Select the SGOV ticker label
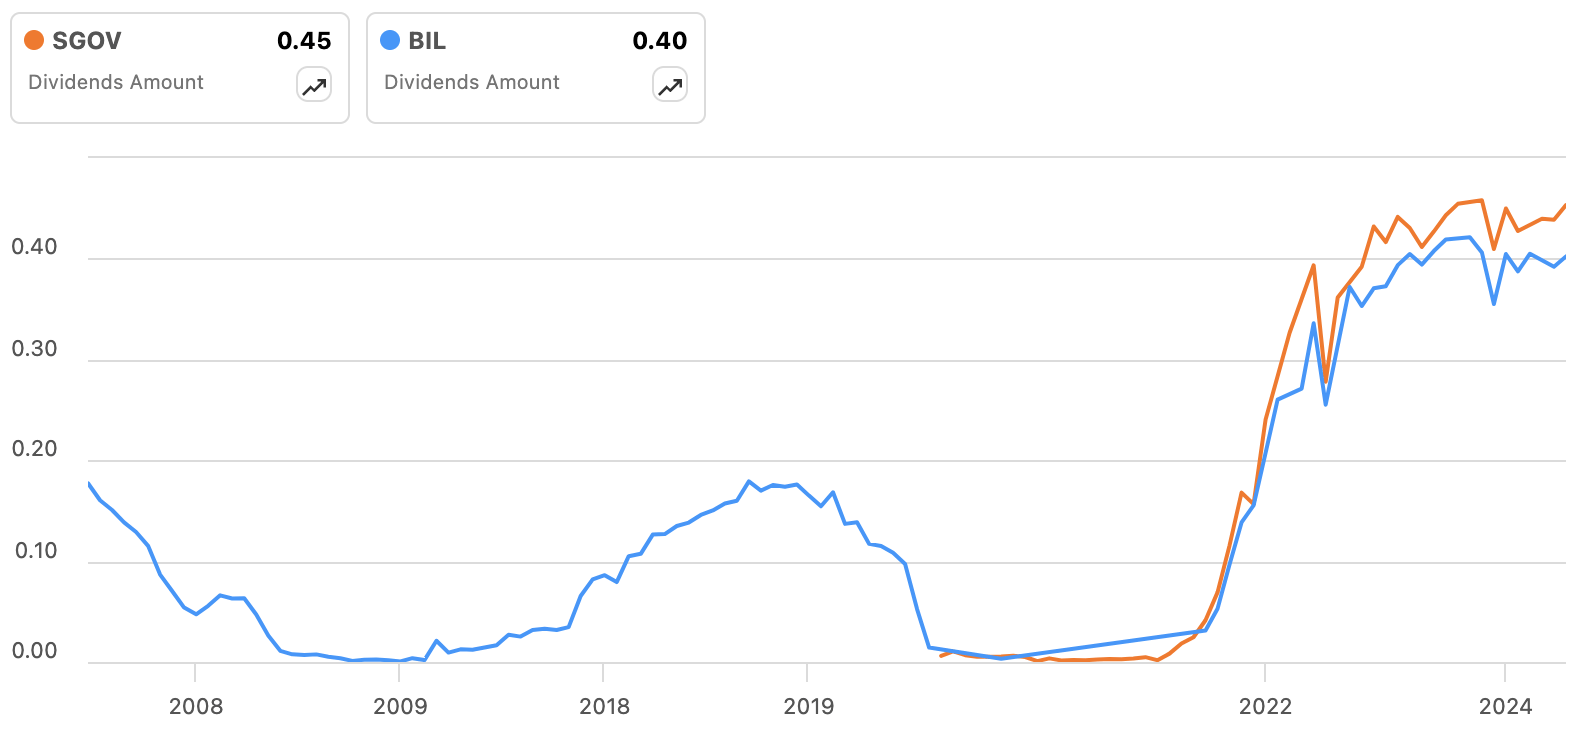1590x744 pixels. click(x=86, y=41)
